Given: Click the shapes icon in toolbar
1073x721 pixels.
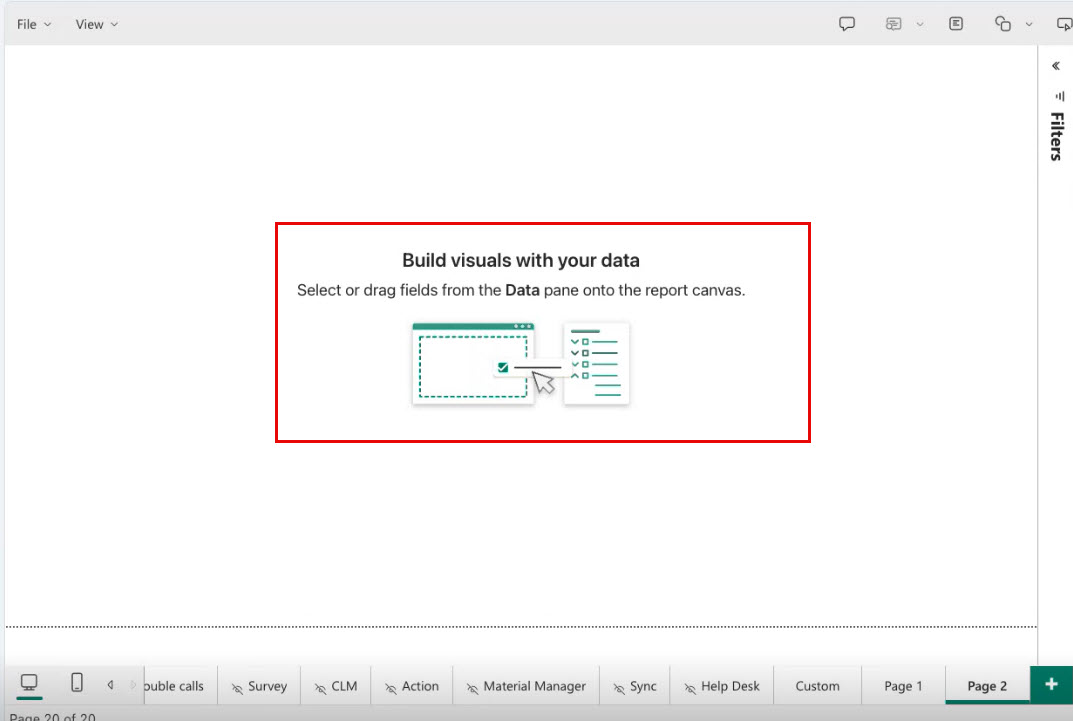Looking at the screenshot, I should [x=1003, y=24].
